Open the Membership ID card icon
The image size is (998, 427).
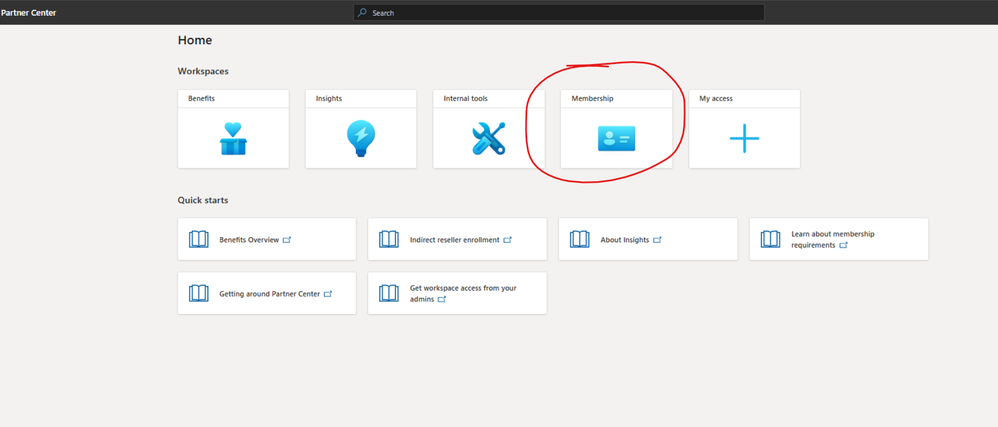click(x=616, y=138)
